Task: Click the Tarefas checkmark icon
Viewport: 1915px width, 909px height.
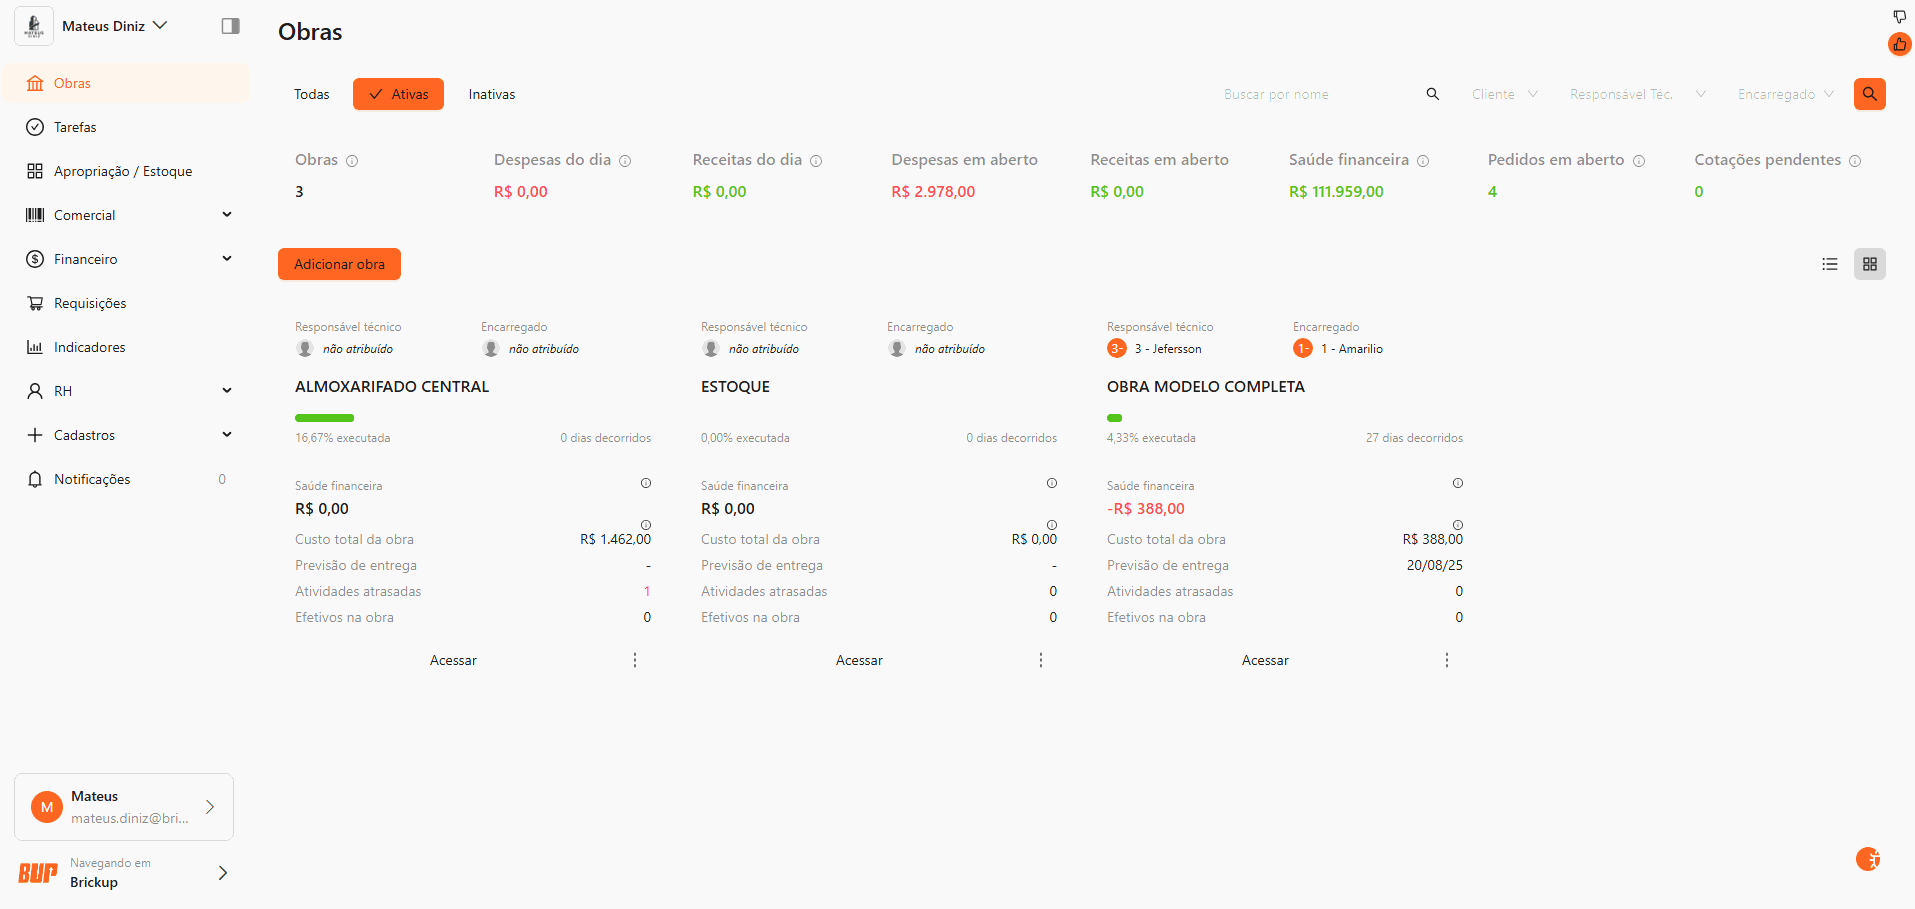Action: [35, 127]
